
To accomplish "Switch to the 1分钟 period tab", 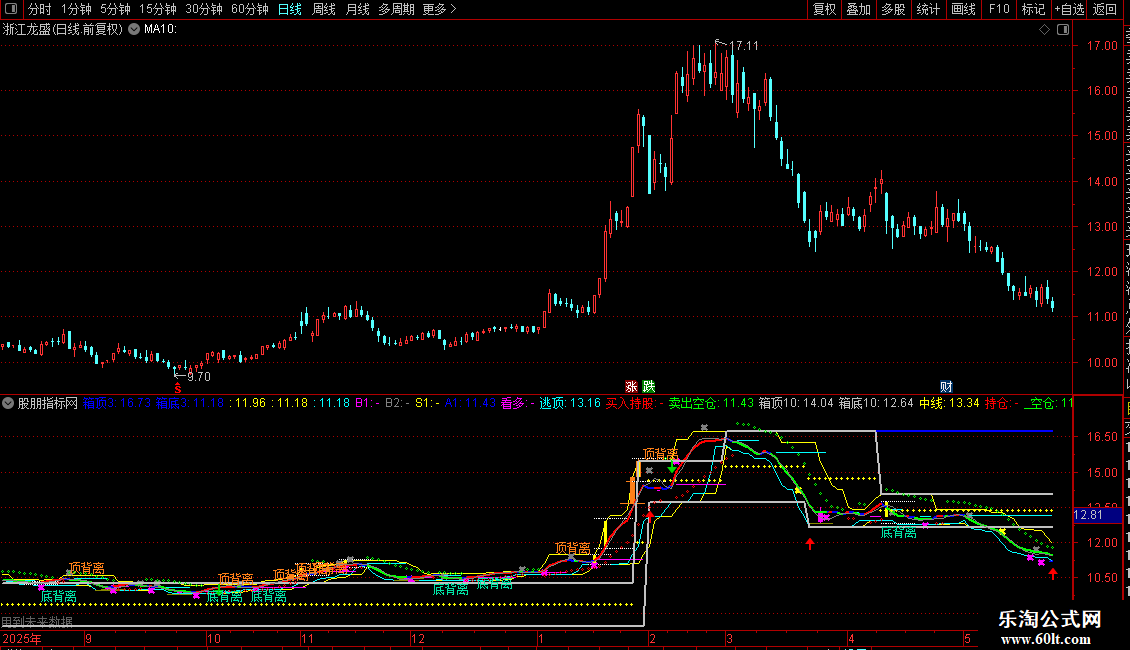I will (76, 9).
